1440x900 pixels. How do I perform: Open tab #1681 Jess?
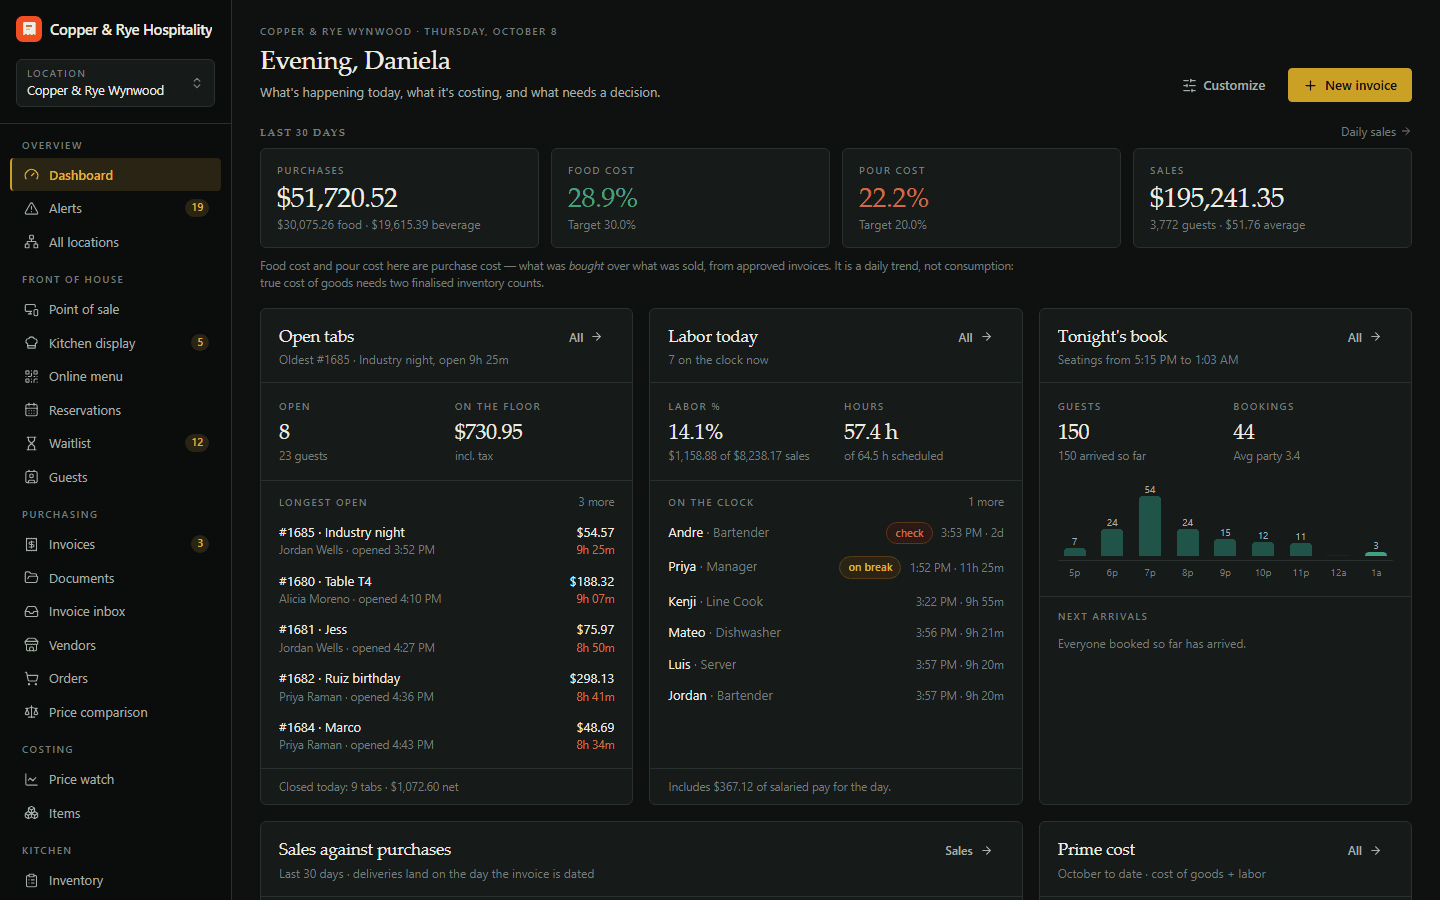447,638
